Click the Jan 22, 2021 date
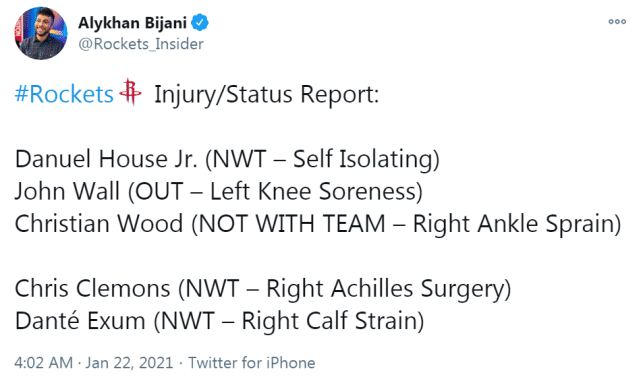This screenshot has height=377, width=641. click(129, 363)
